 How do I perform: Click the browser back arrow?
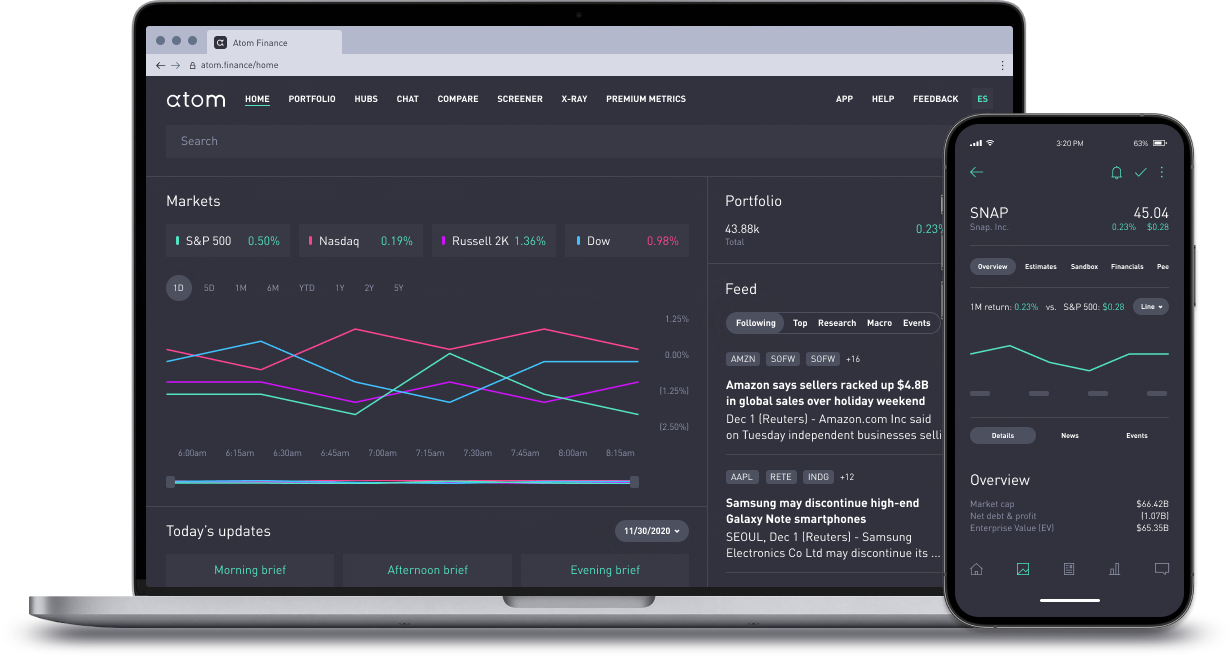pos(160,65)
